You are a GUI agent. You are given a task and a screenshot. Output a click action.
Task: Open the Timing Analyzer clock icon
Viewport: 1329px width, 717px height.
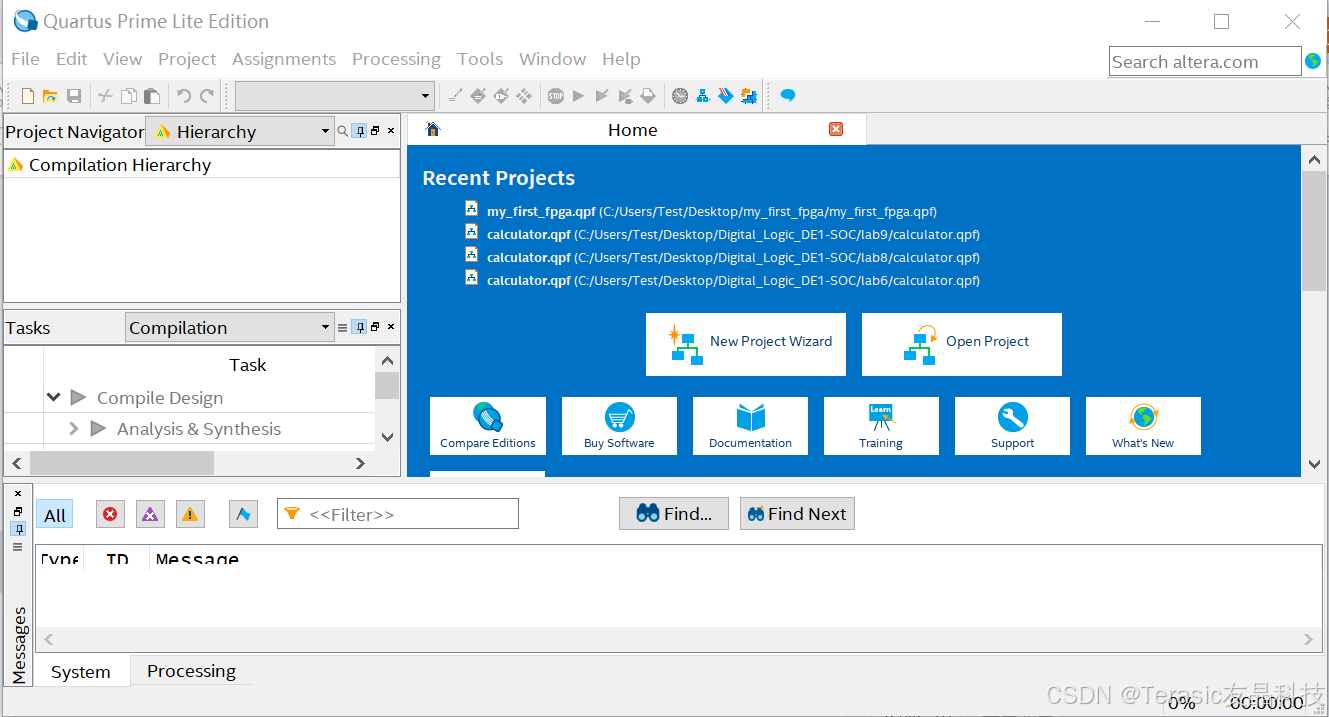[x=680, y=96]
